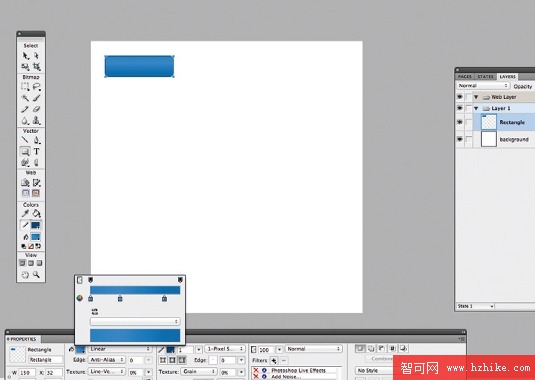Open the Grain stroke texture dropdown

coord(198,371)
